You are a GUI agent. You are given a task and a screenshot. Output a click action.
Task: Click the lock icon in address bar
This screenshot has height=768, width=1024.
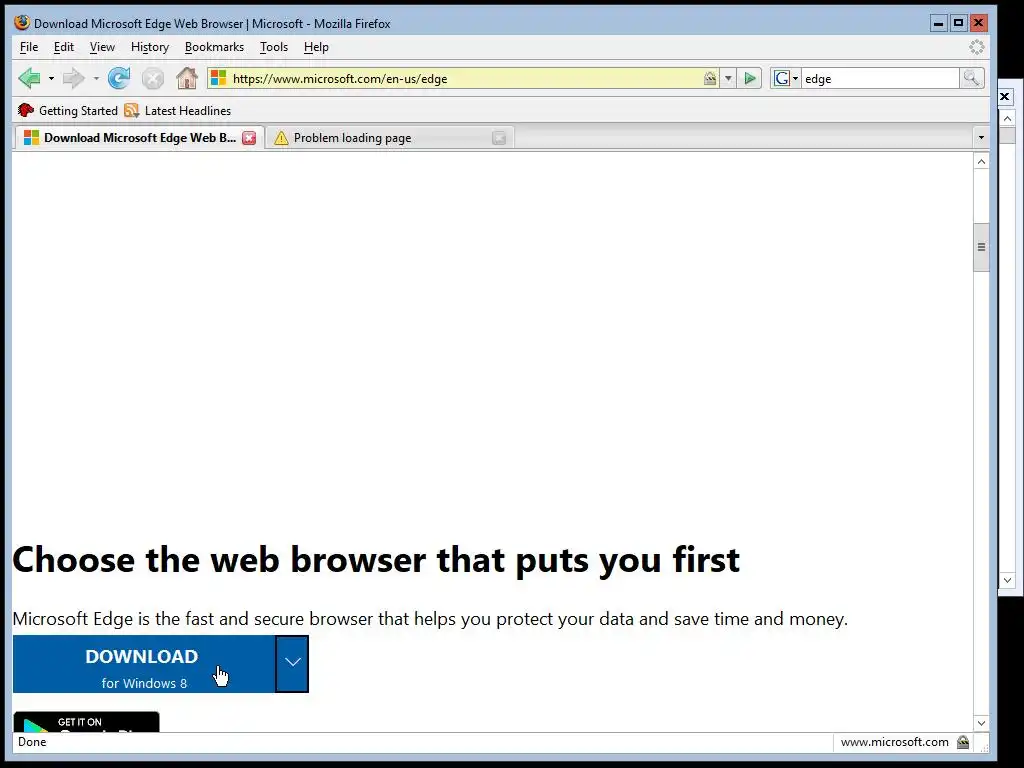[x=710, y=78]
